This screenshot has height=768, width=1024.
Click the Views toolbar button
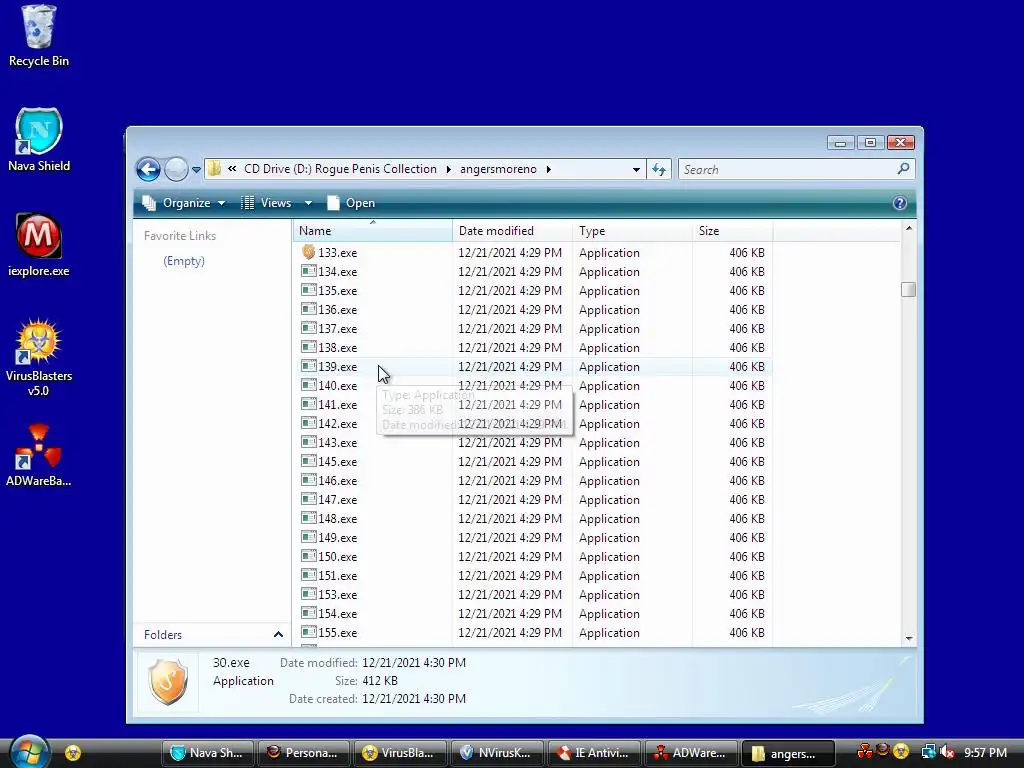pyautogui.click(x=266, y=203)
